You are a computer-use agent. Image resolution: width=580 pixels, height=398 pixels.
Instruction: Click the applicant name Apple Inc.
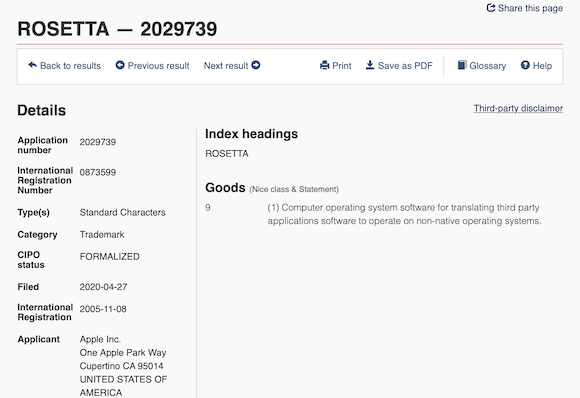click(x=100, y=340)
